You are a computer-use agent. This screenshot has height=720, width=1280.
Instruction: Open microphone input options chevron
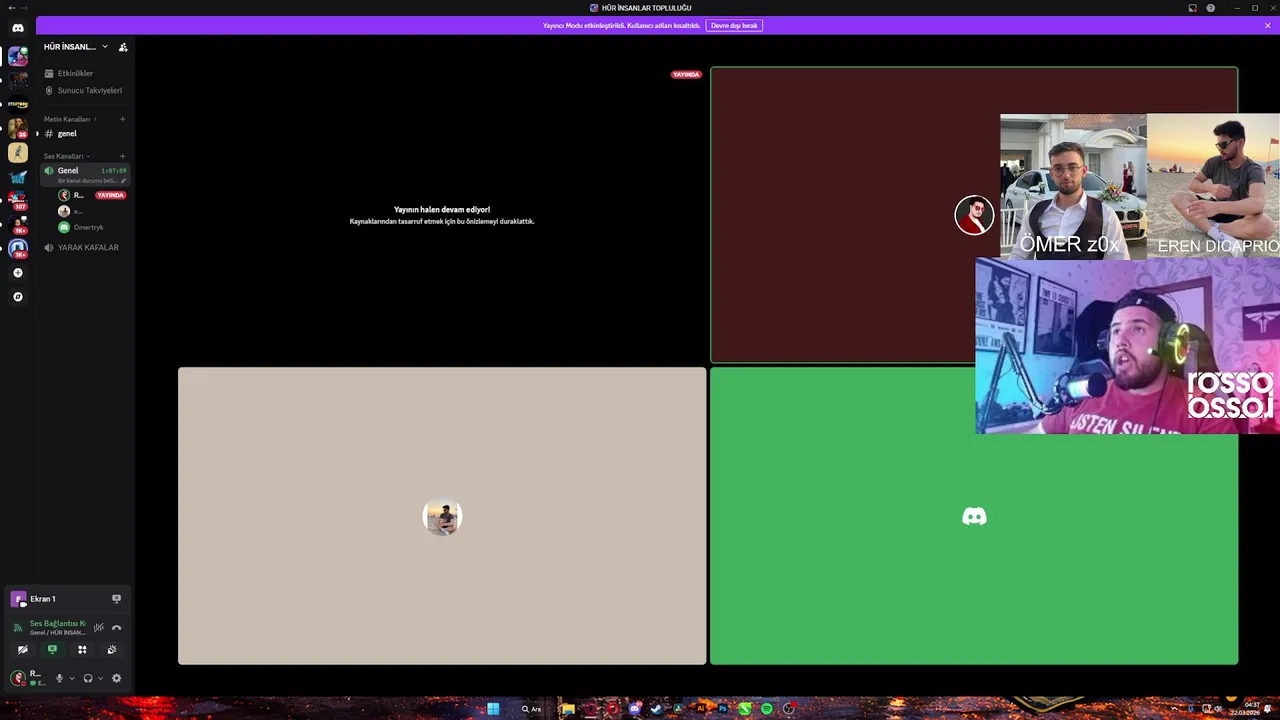[x=71, y=678]
